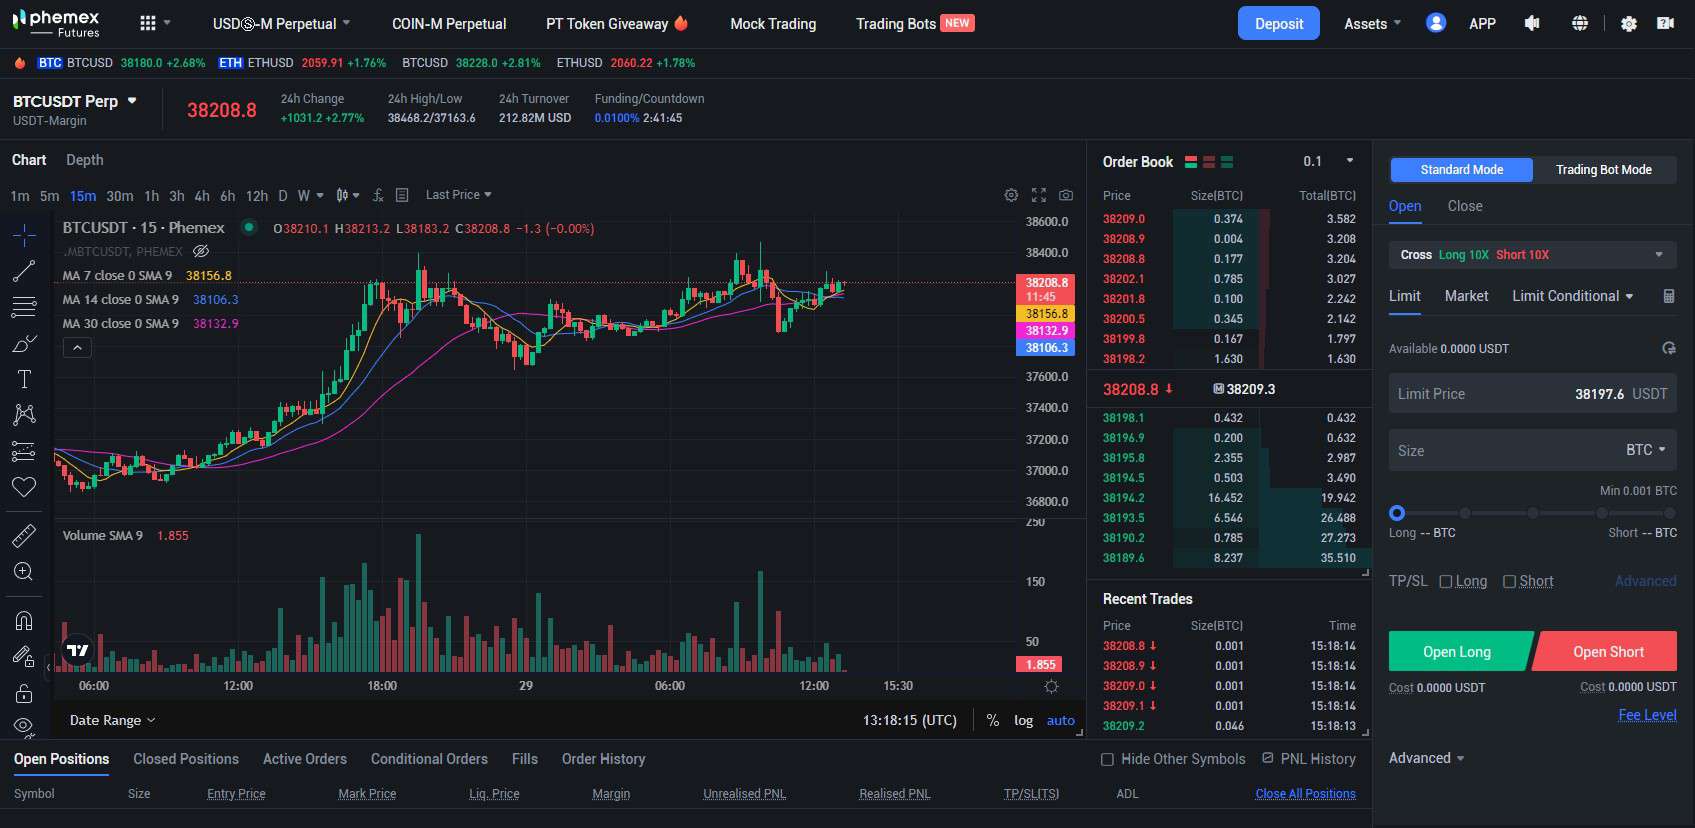
Task: Select the ruler measure tool
Action: (24, 536)
